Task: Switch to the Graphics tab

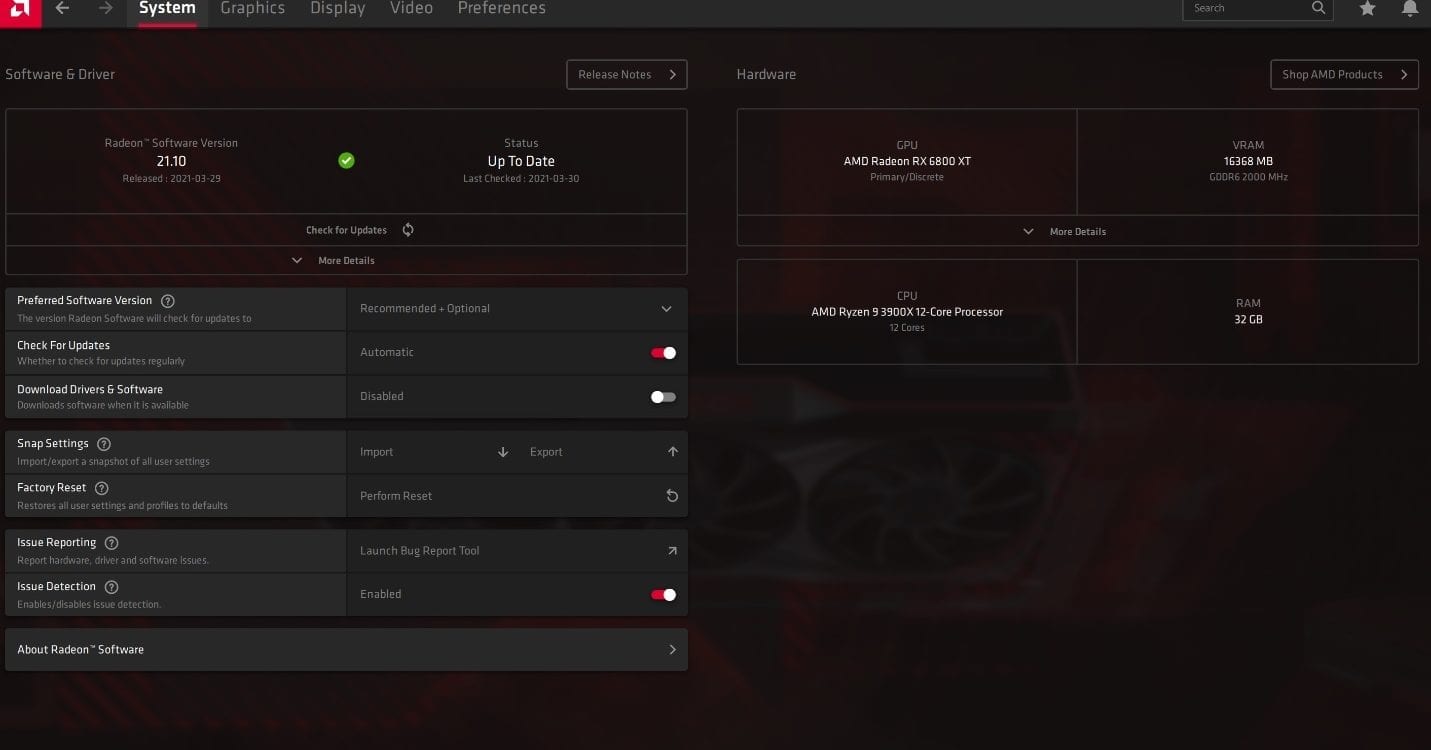Action: 252,9
